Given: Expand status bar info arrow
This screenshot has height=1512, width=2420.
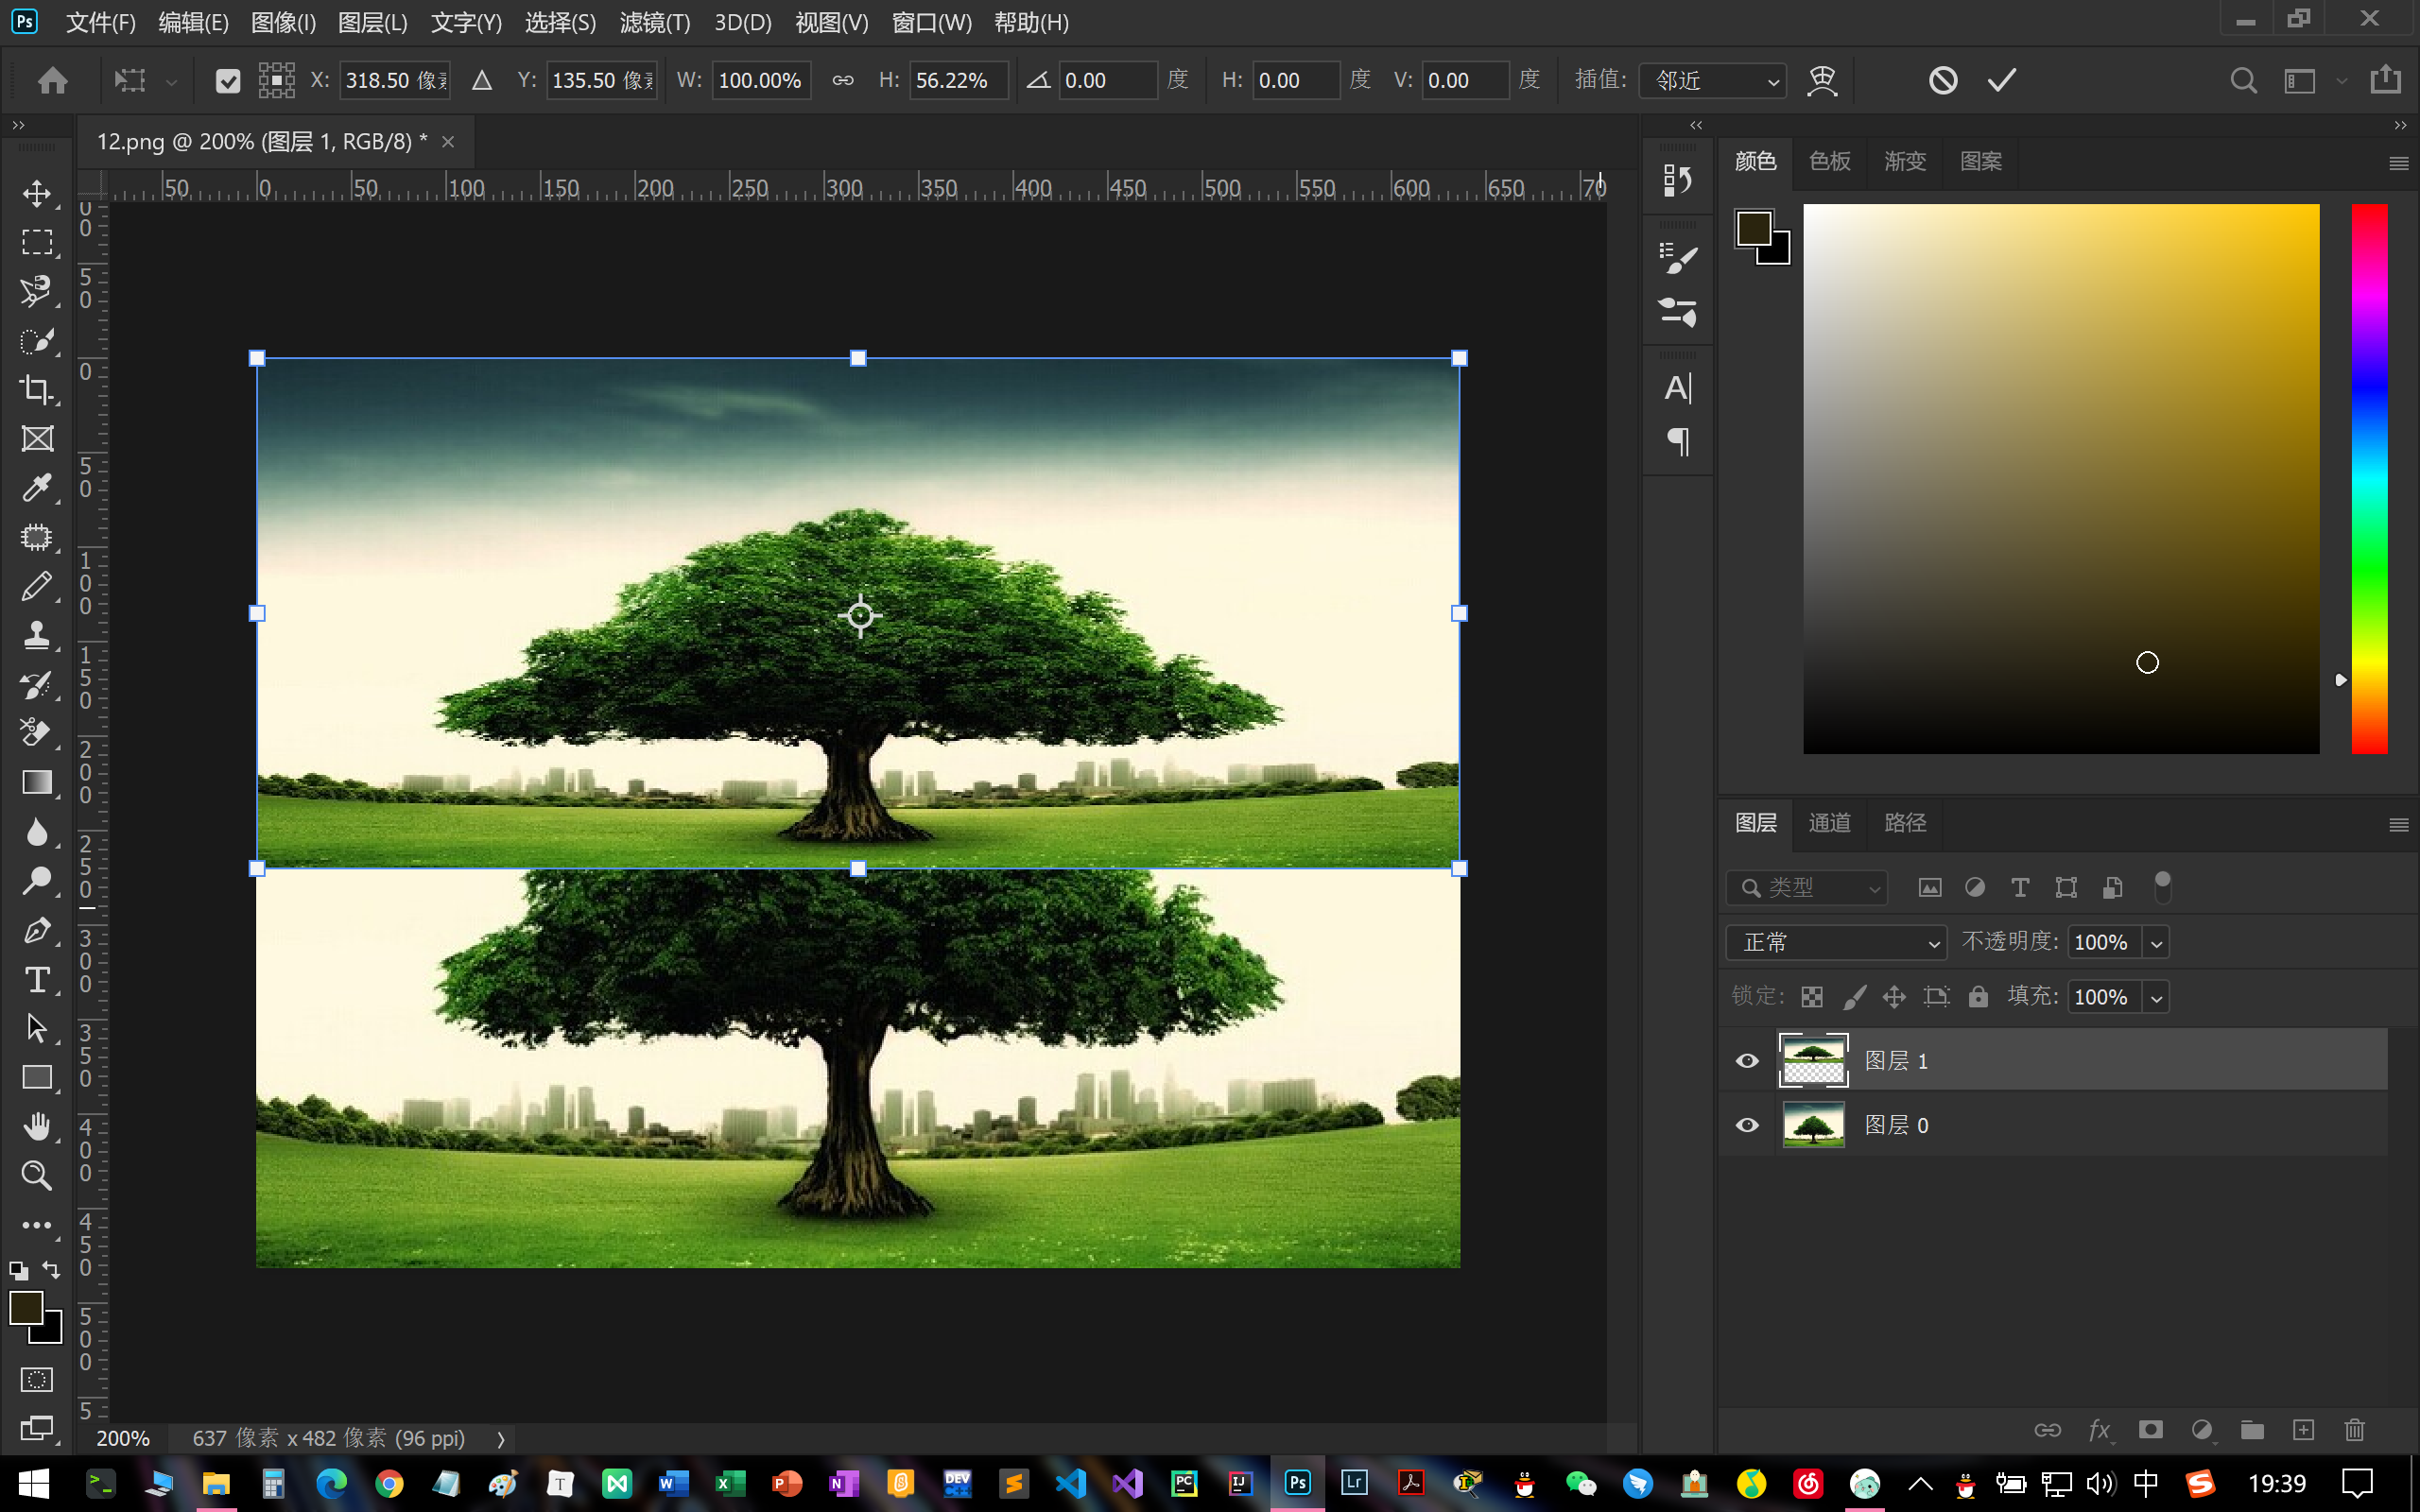Looking at the screenshot, I should [501, 1439].
